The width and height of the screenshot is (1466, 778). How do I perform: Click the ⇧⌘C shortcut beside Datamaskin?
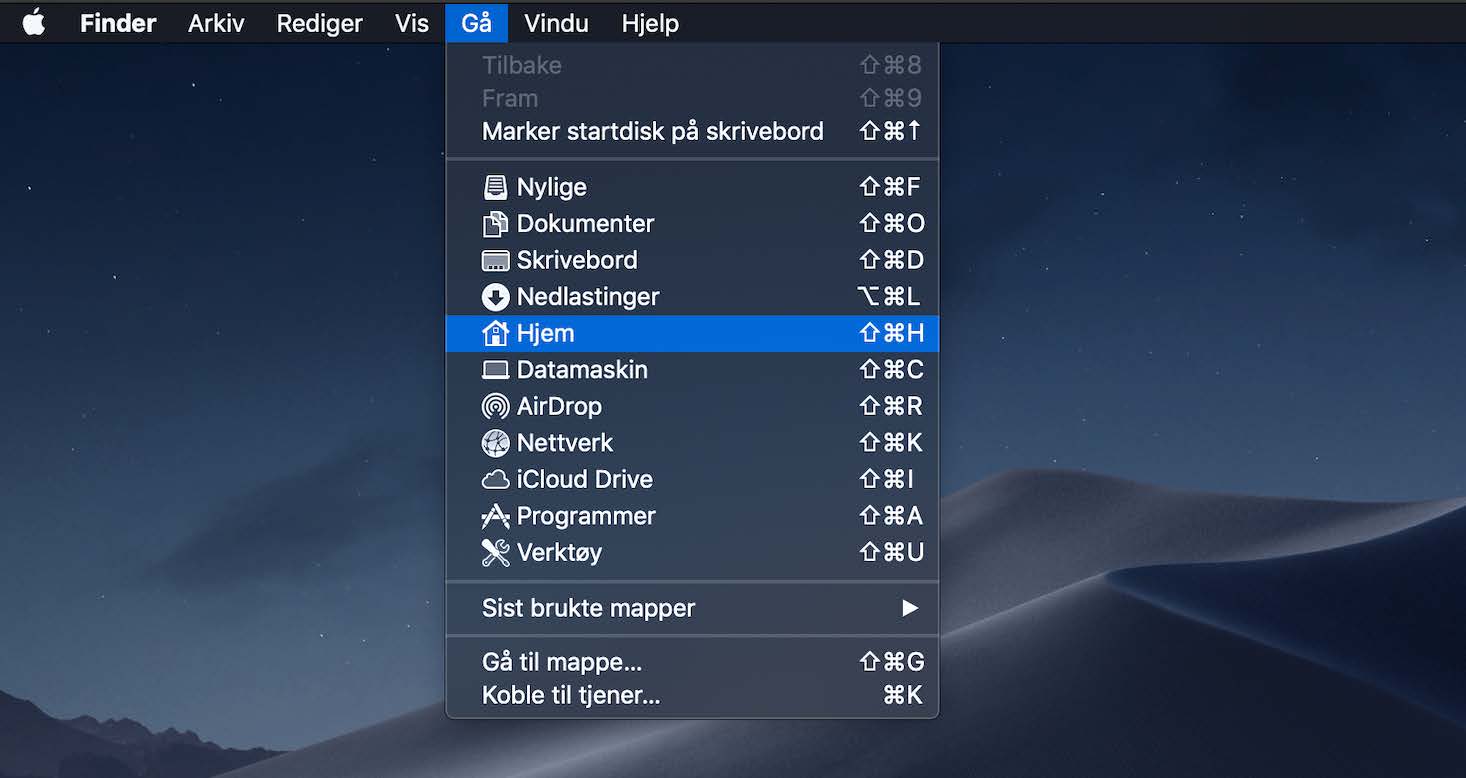[x=892, y=370]
